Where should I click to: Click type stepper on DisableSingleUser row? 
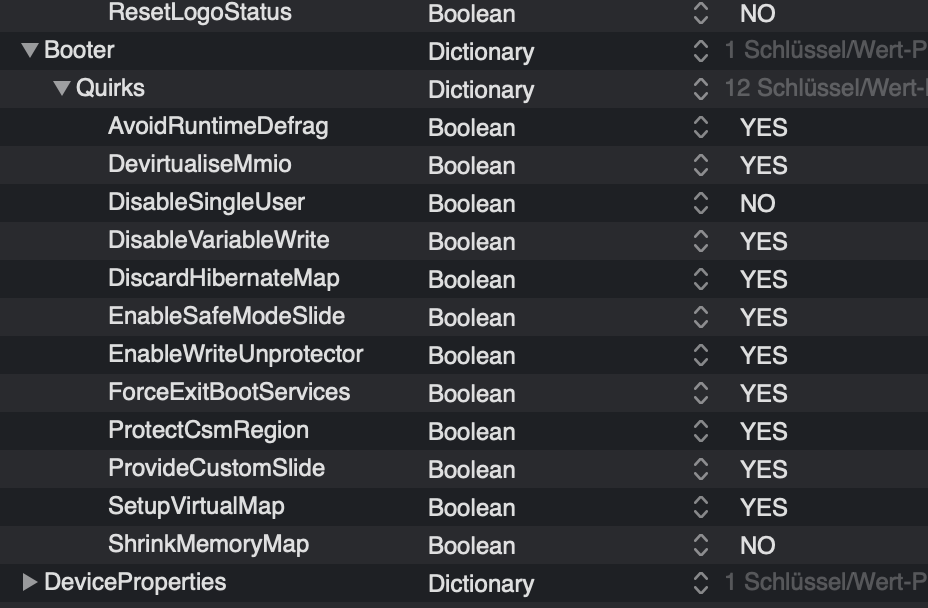(700, 204)
